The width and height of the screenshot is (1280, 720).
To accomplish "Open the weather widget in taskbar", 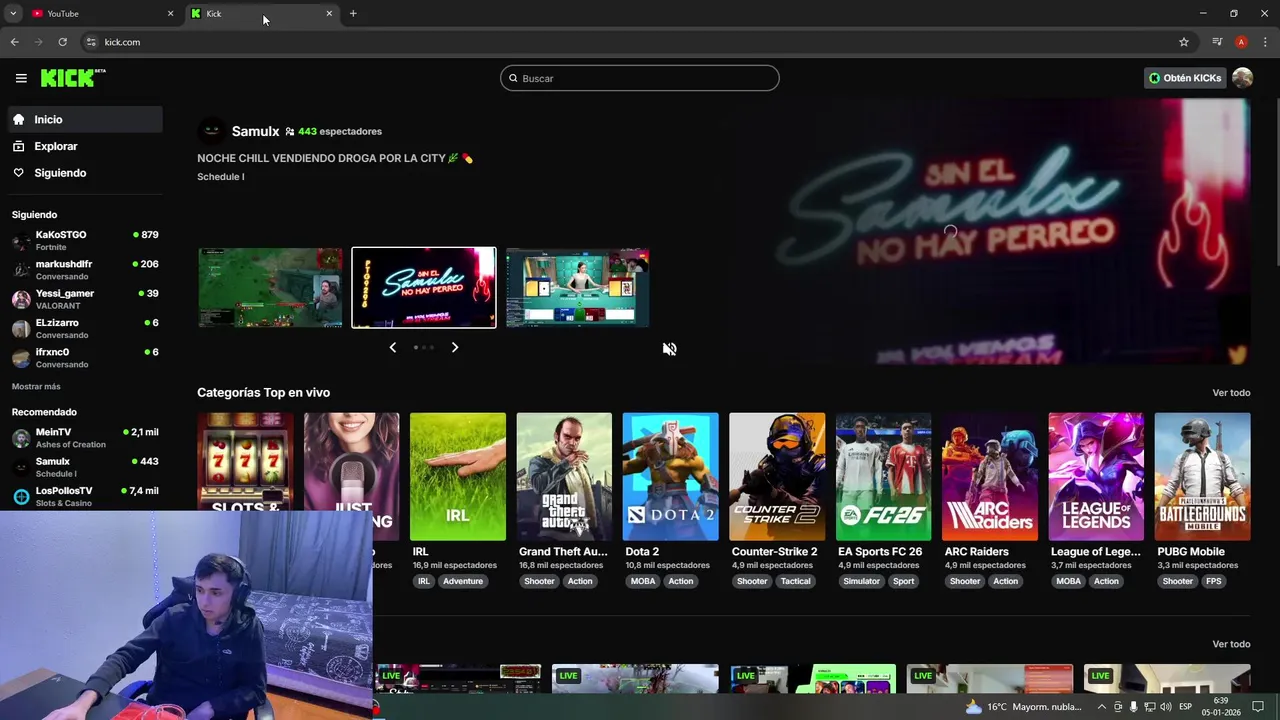I will (1024, 706).
